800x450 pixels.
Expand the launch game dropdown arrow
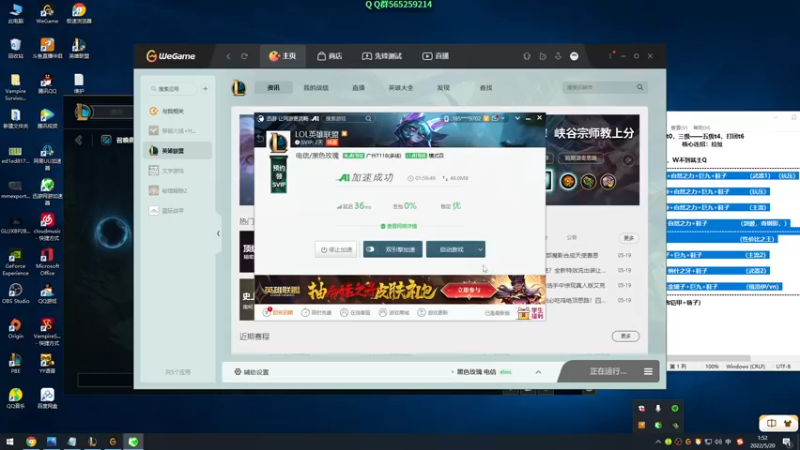[x=481, y=249]
